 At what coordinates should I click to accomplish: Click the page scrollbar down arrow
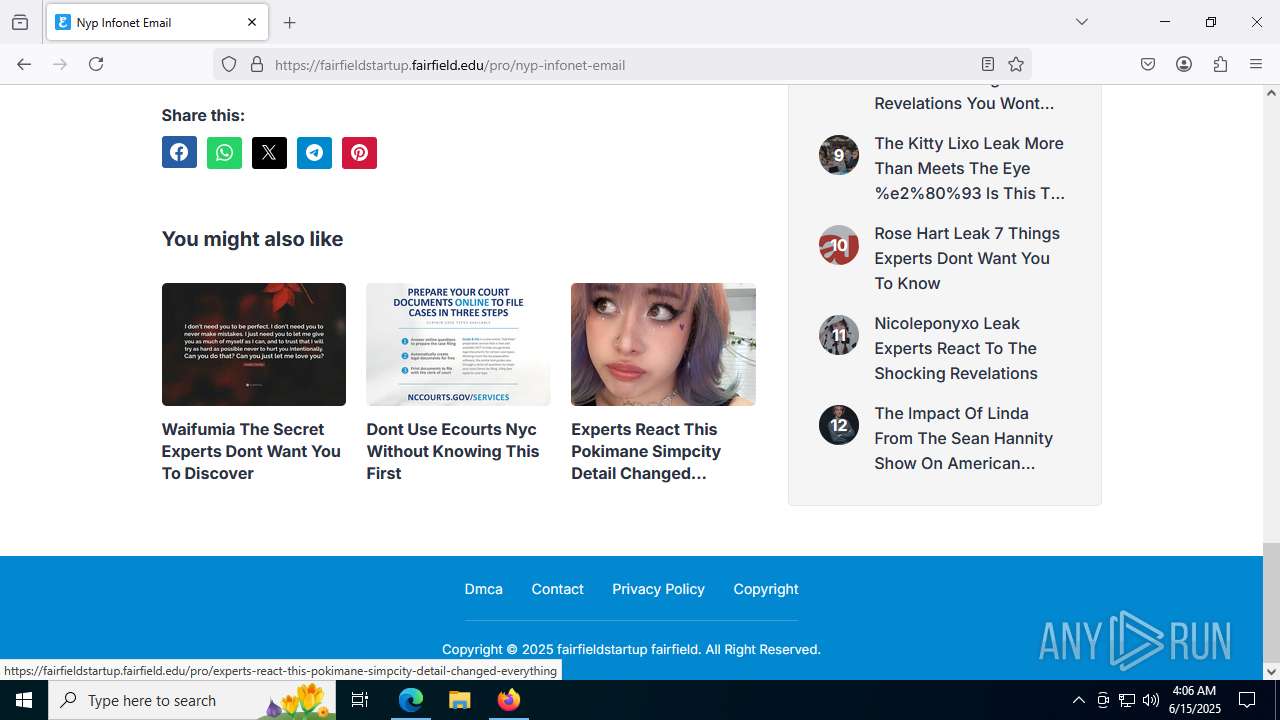[x=1271, y=671]
